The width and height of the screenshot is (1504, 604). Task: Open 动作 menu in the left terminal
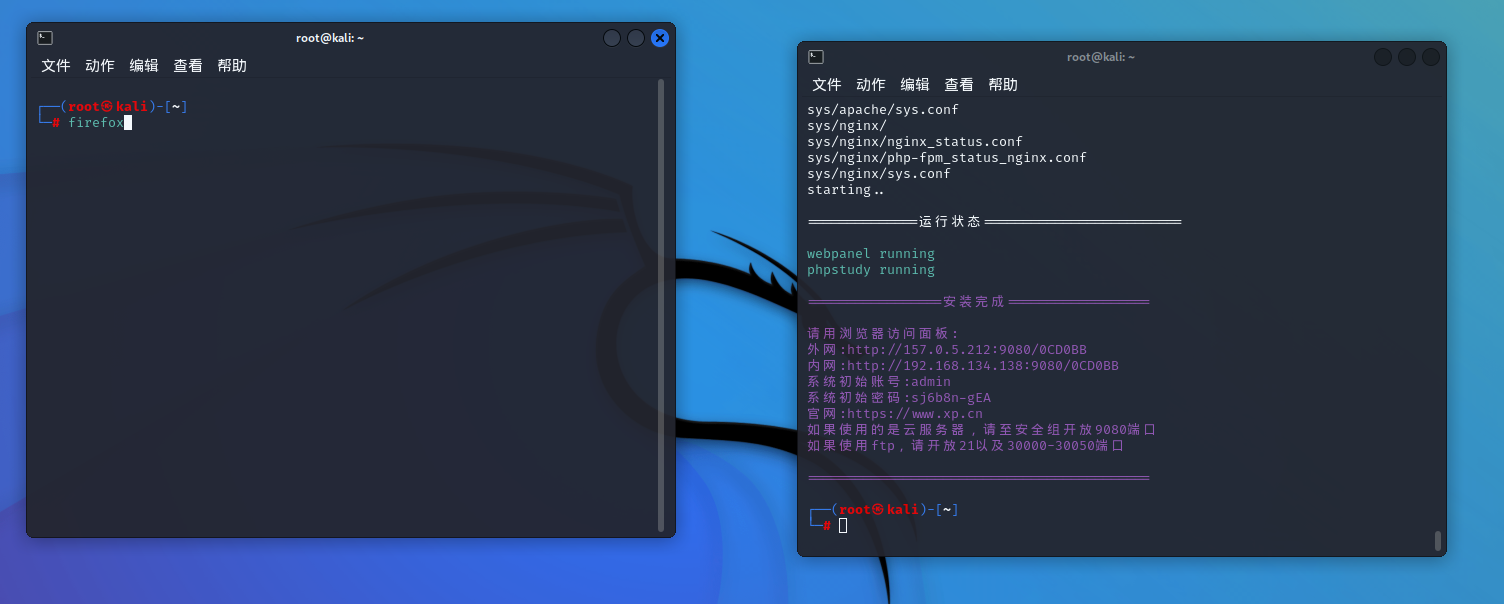point(100,65)
